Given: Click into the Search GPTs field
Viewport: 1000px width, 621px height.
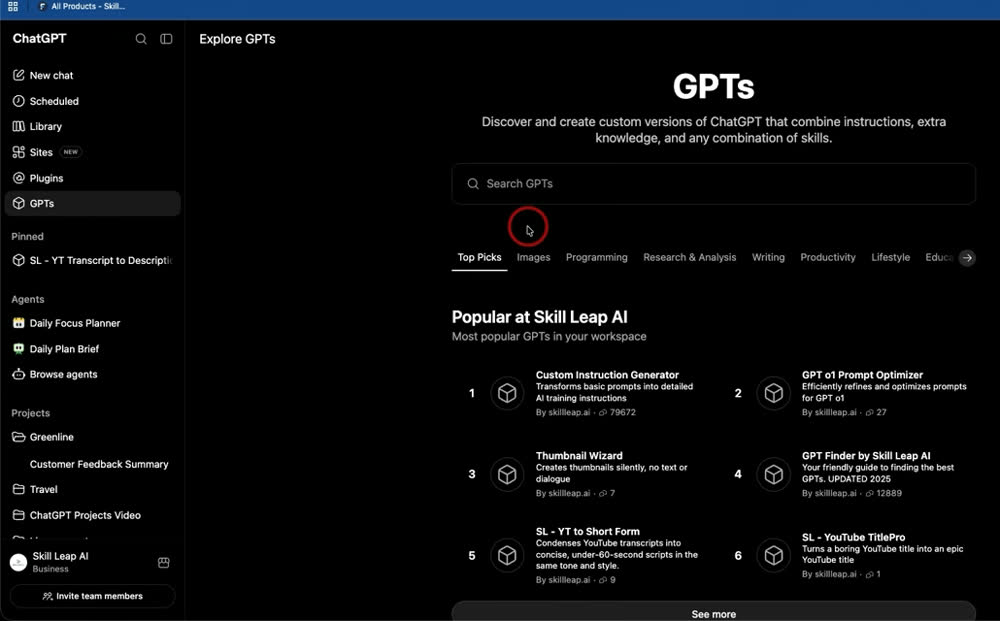Looking at the screenshot, I should [713, 184].
